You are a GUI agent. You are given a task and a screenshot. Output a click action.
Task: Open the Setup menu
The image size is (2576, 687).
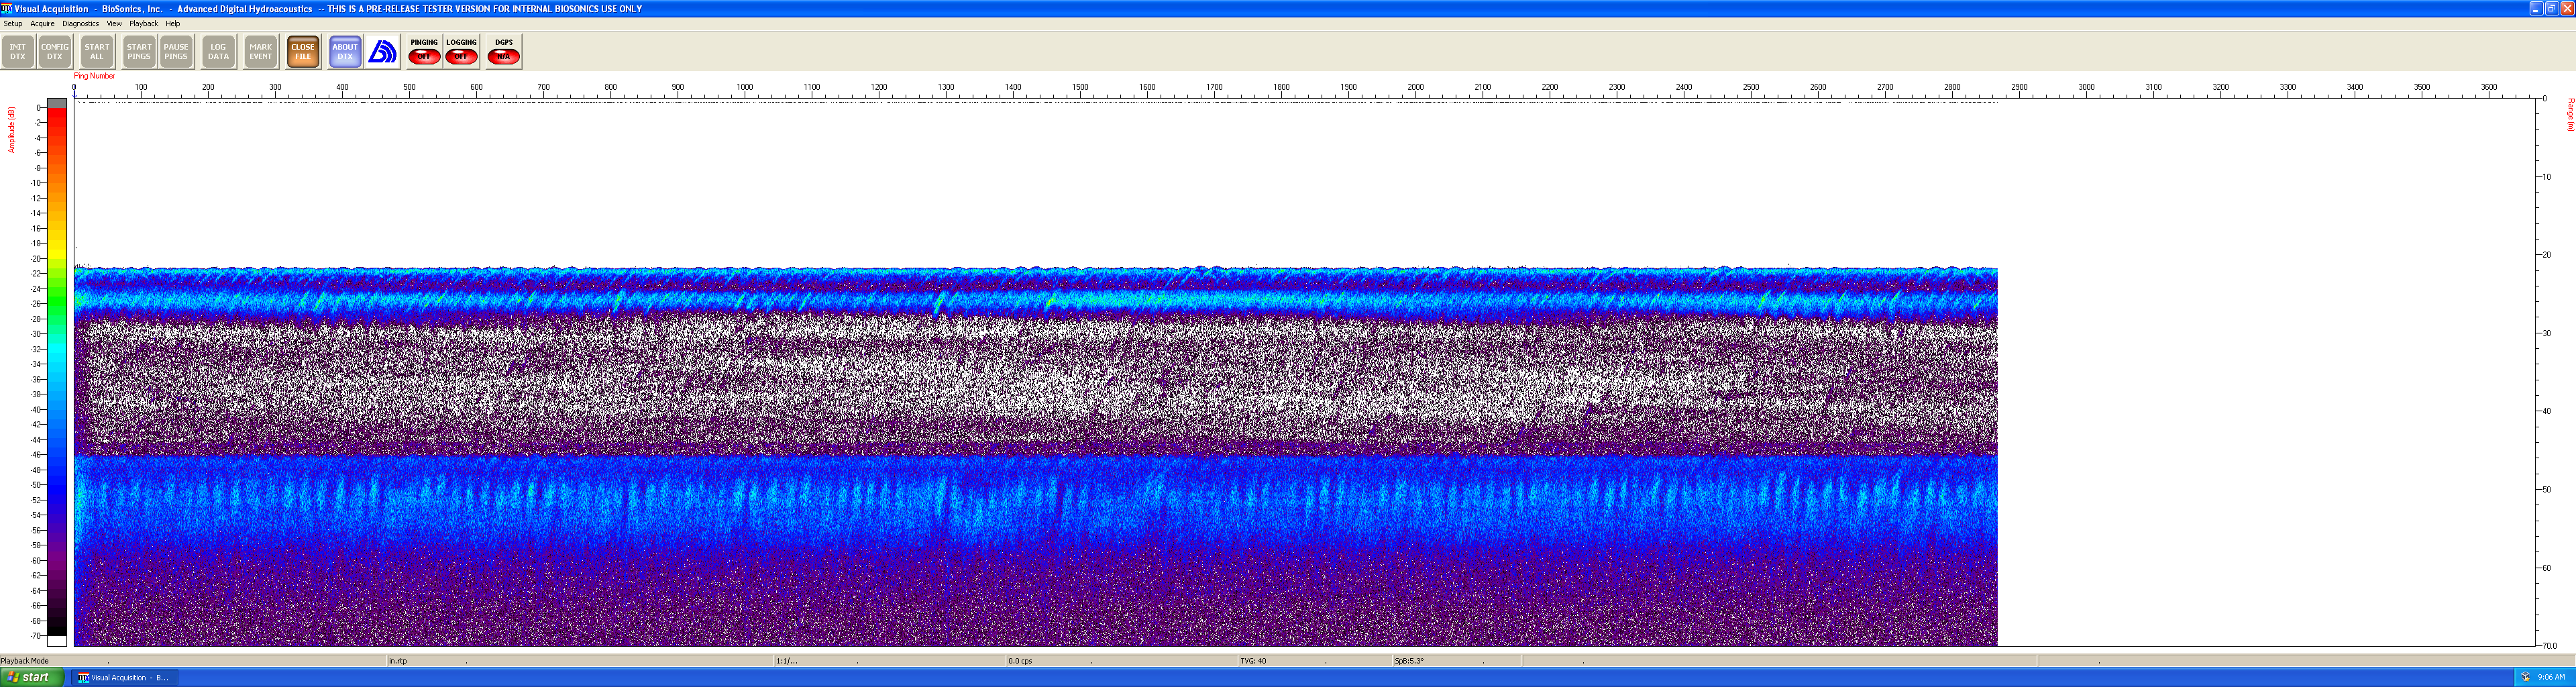tap(13, 24)
